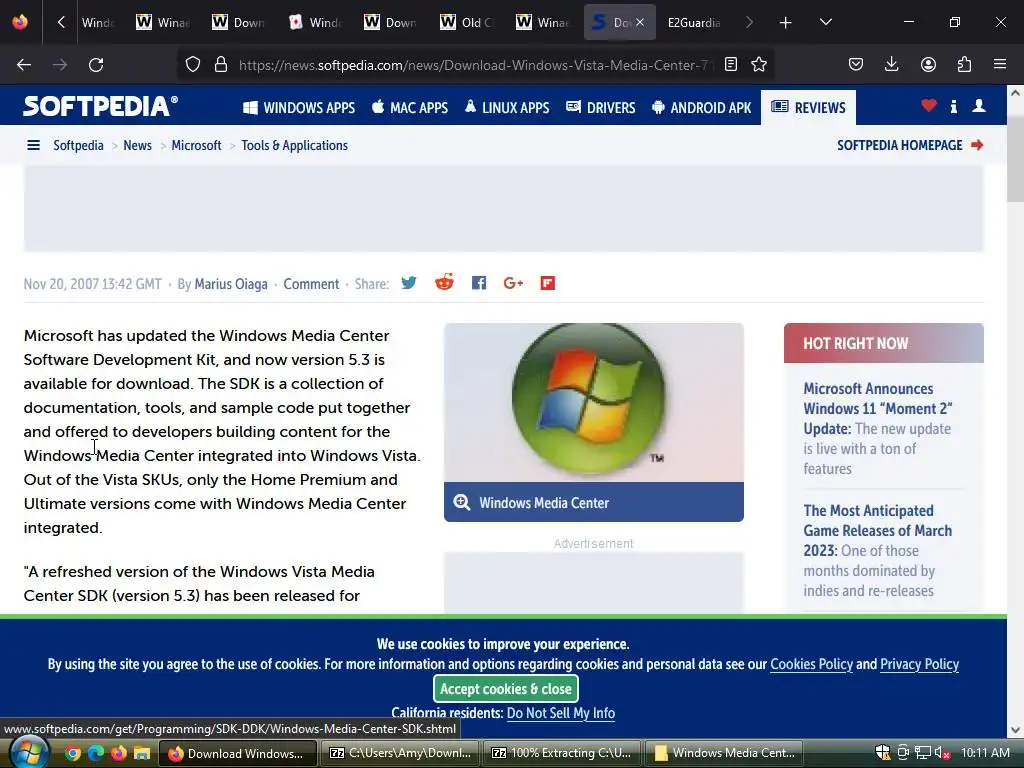Open author Marius Oiaga's page
This screenshot has height=768, width=1024.
pyautogui.click(x=231, y=284)
